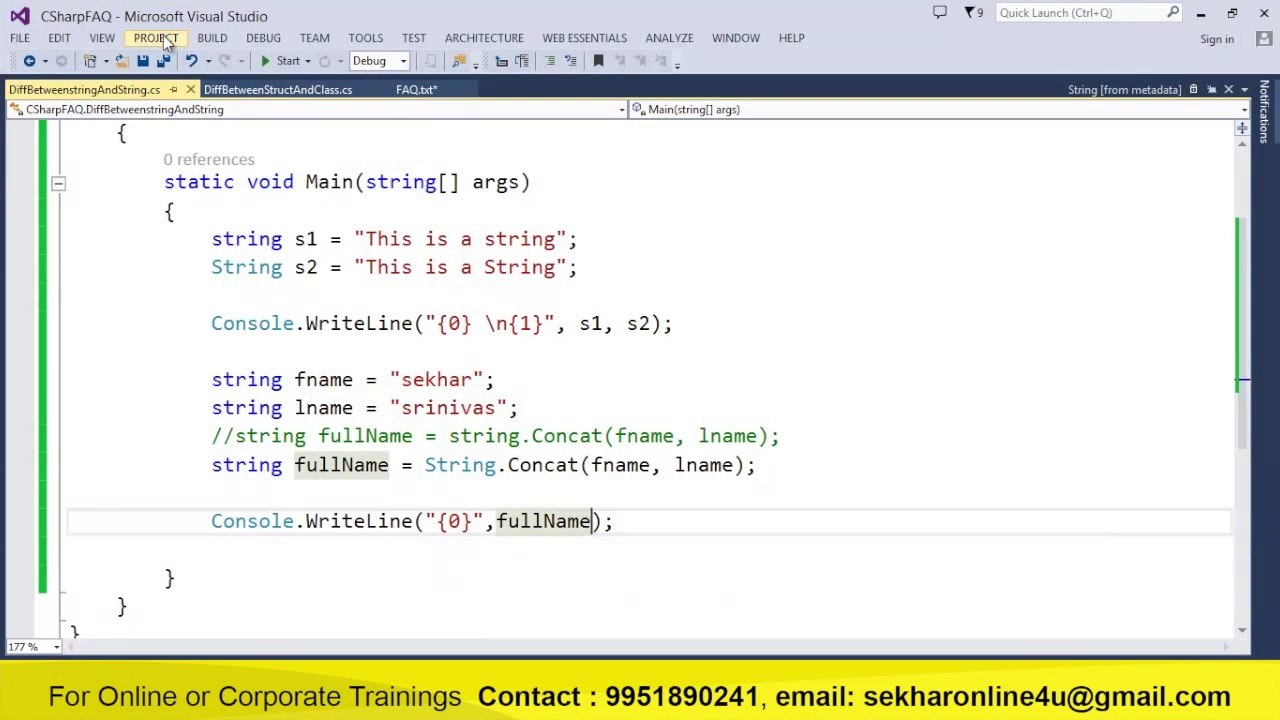Click the Save All toolbar icon
The height and width of the screenshot is (720, 1280).
coord(163,61)
